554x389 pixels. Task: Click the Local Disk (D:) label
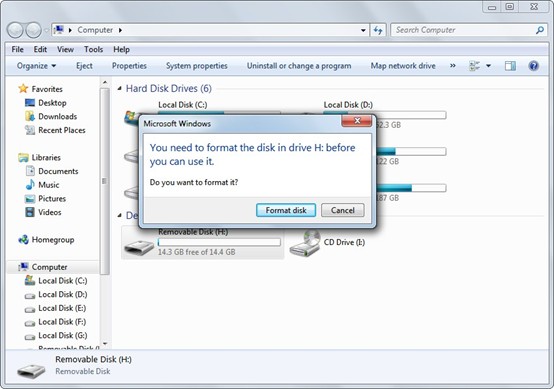348,105
